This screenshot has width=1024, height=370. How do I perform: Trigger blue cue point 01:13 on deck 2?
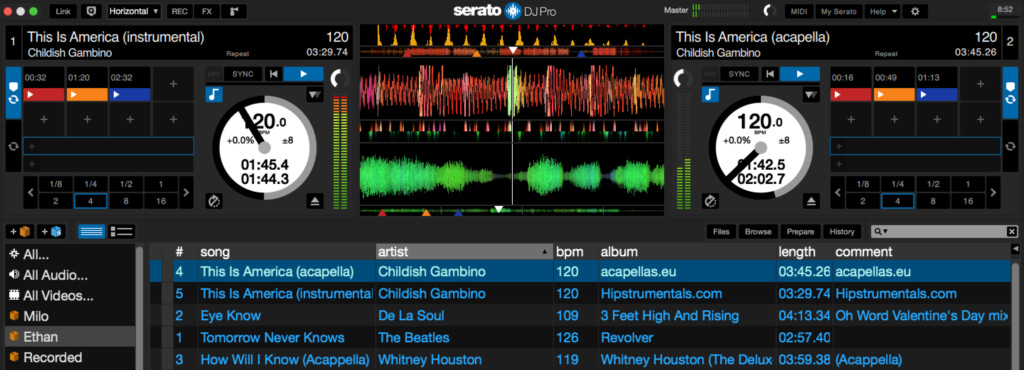(937, 95)
